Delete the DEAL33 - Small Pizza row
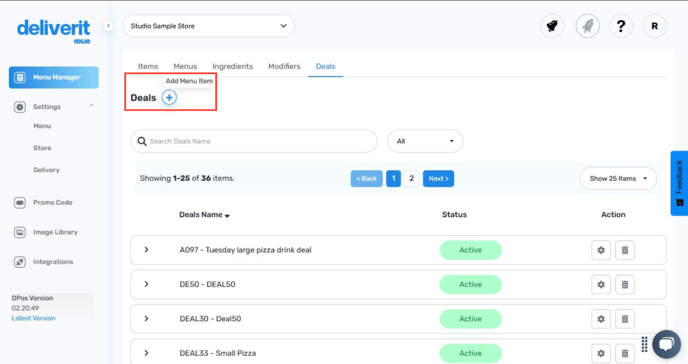Viewport: 688px width, 364px height. 625,353
